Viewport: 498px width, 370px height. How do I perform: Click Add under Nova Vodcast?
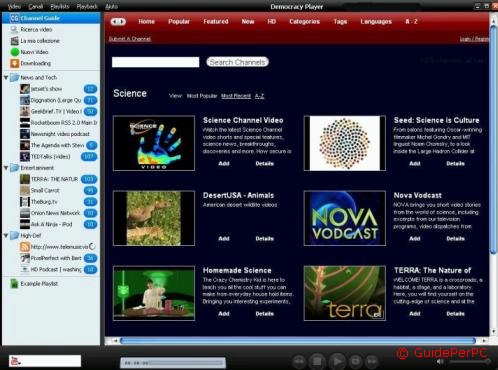tap(415, 239)
